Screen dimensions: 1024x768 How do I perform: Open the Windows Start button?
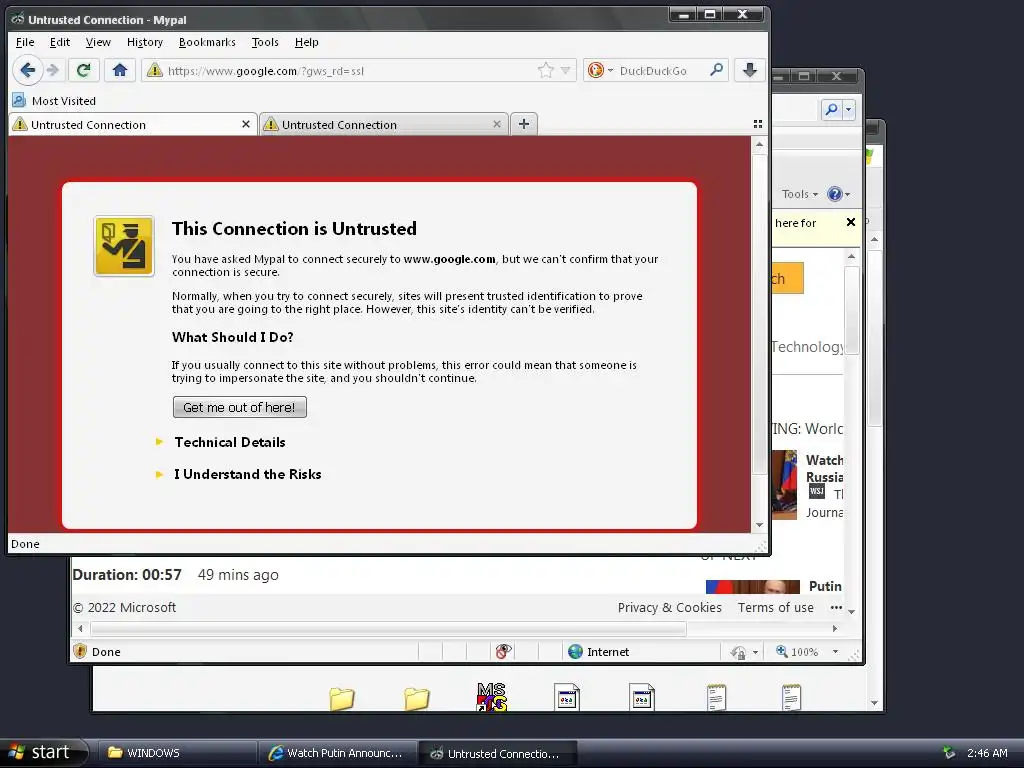[43, 752]
